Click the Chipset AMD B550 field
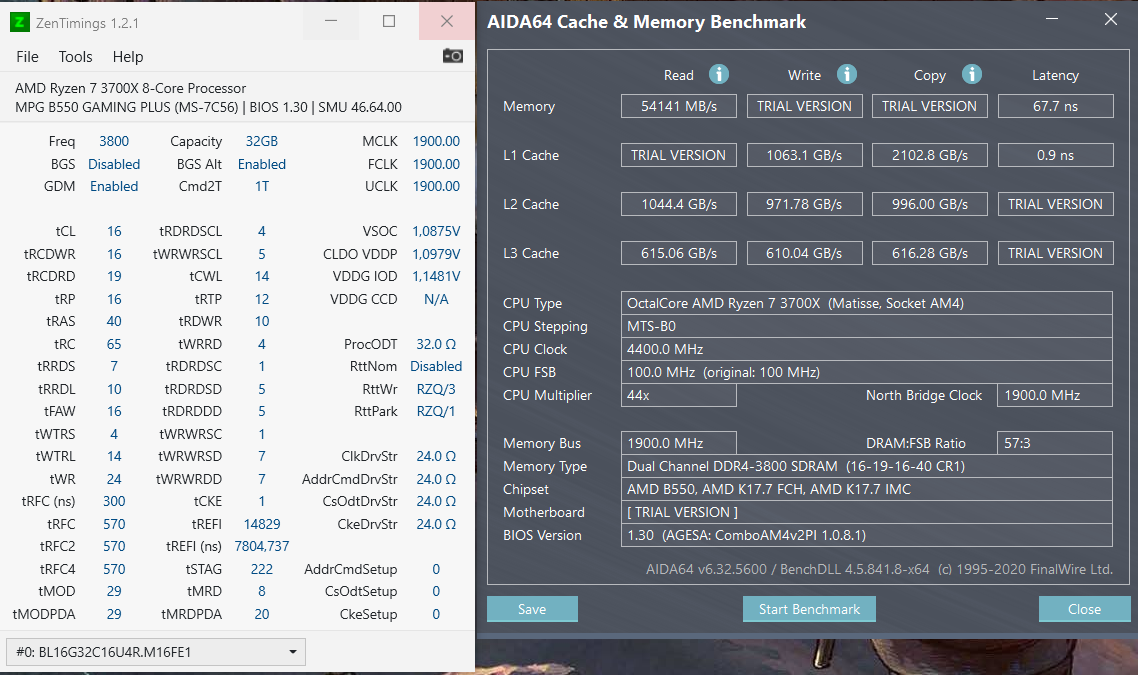The width and height of the screenshot is (1138, 675). 867,489
